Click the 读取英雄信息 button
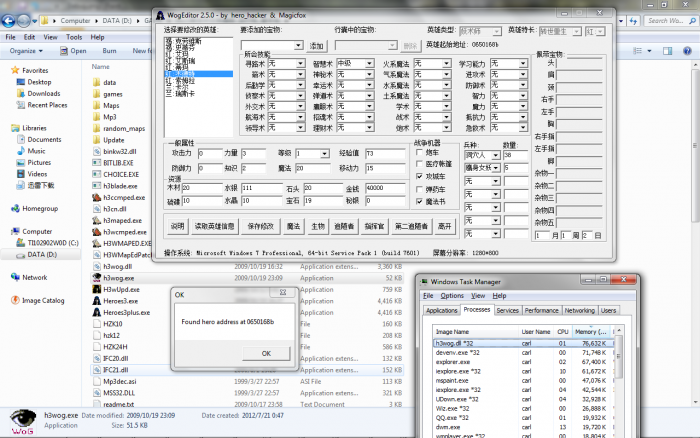Viewport: 700px width, 438px height. (x=215, y=227)
